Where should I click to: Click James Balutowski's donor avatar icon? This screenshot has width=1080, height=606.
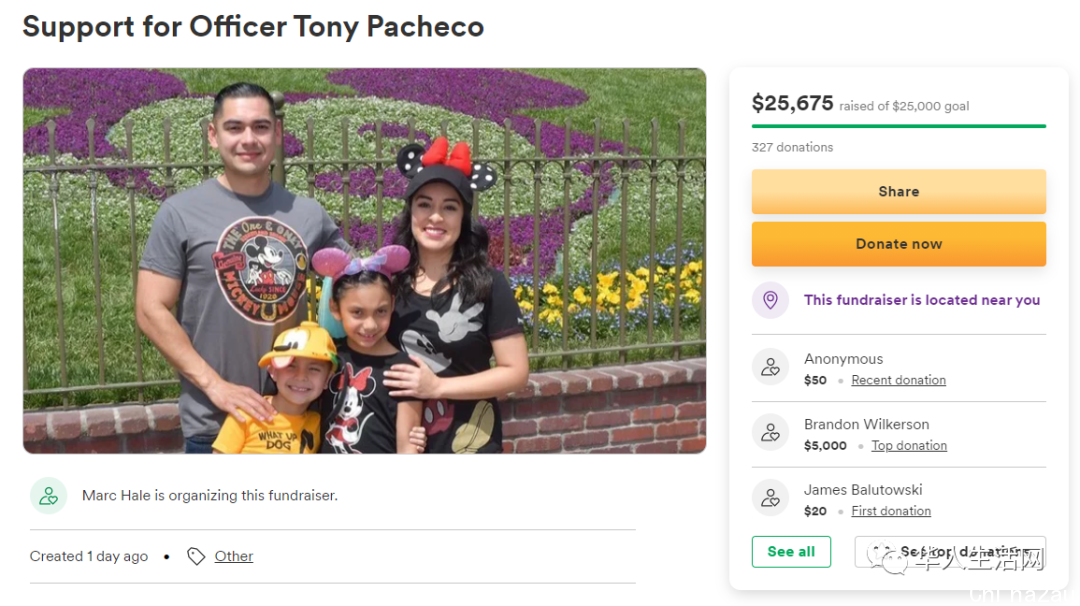(x=770, y=498)
